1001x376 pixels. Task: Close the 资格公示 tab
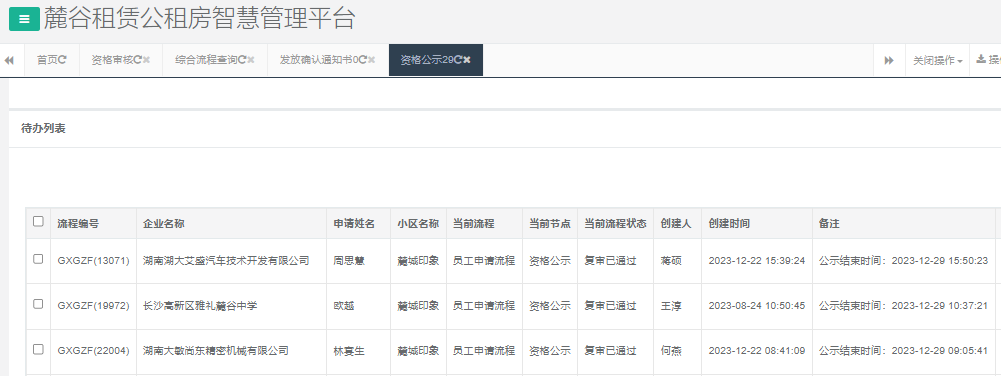[x=467, y=60]
